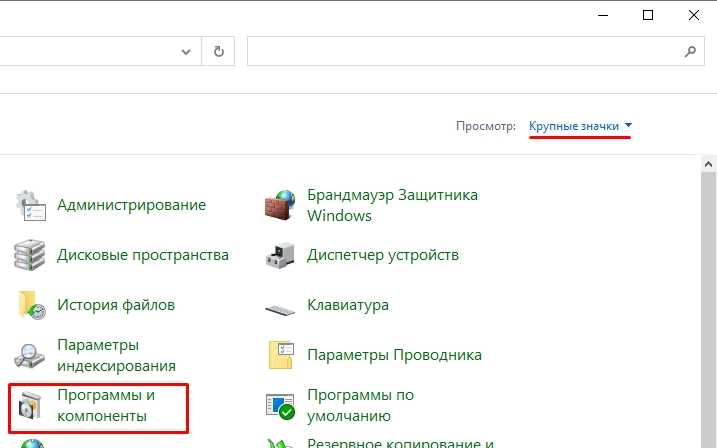
Task: Click the Параметры Проводника link text
Action: point(394,355)
